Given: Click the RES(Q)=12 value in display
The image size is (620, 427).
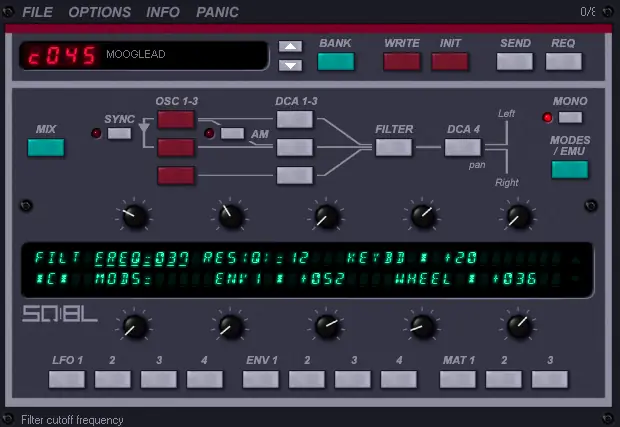Looking at the screenshot, I should tap(256, 258).
